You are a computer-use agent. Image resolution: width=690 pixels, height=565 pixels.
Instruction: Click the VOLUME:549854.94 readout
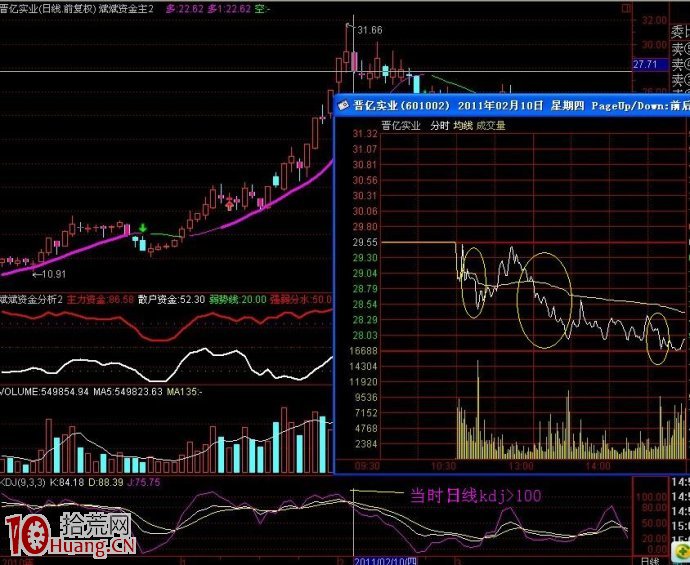click(x=44, y=391)
